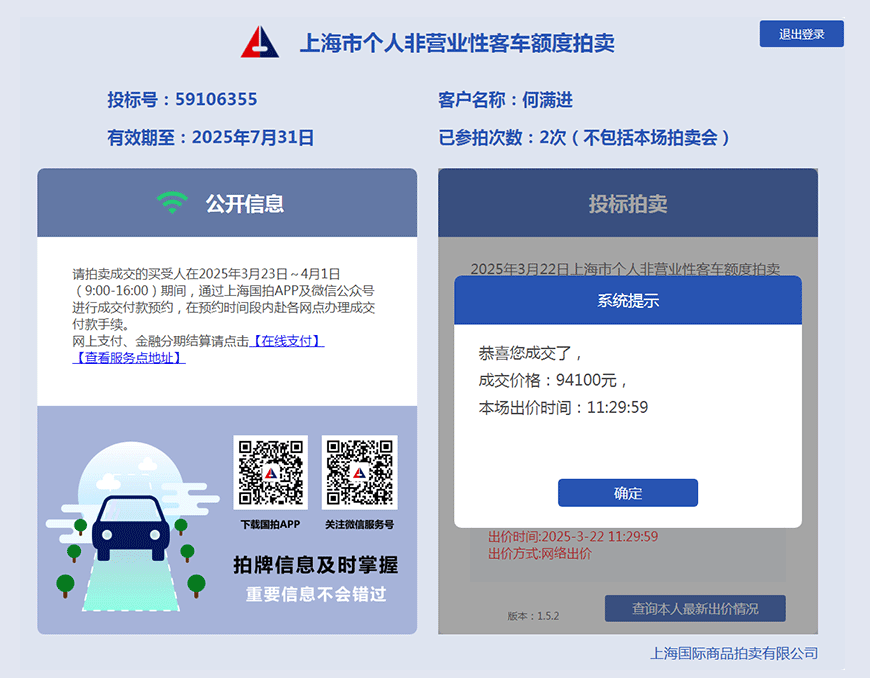Click the car illustration graphic
The height and width of the screenshot is (678, 870).
131,527
